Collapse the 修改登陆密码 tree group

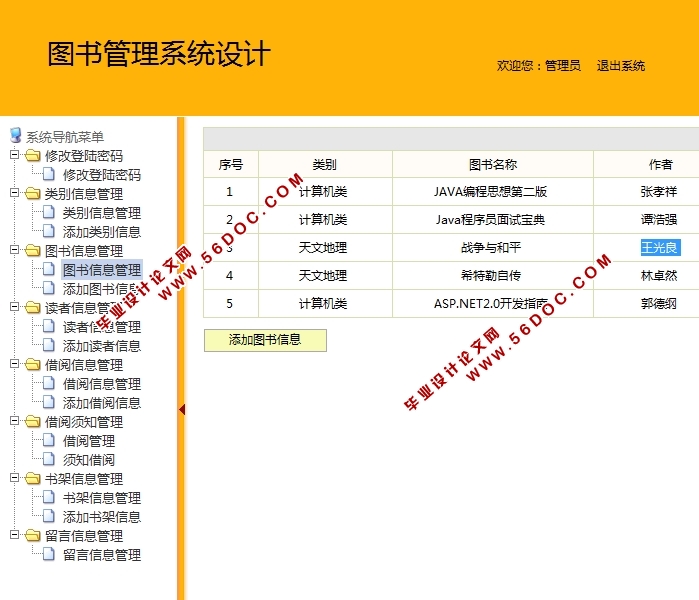[x=14, y=155]
